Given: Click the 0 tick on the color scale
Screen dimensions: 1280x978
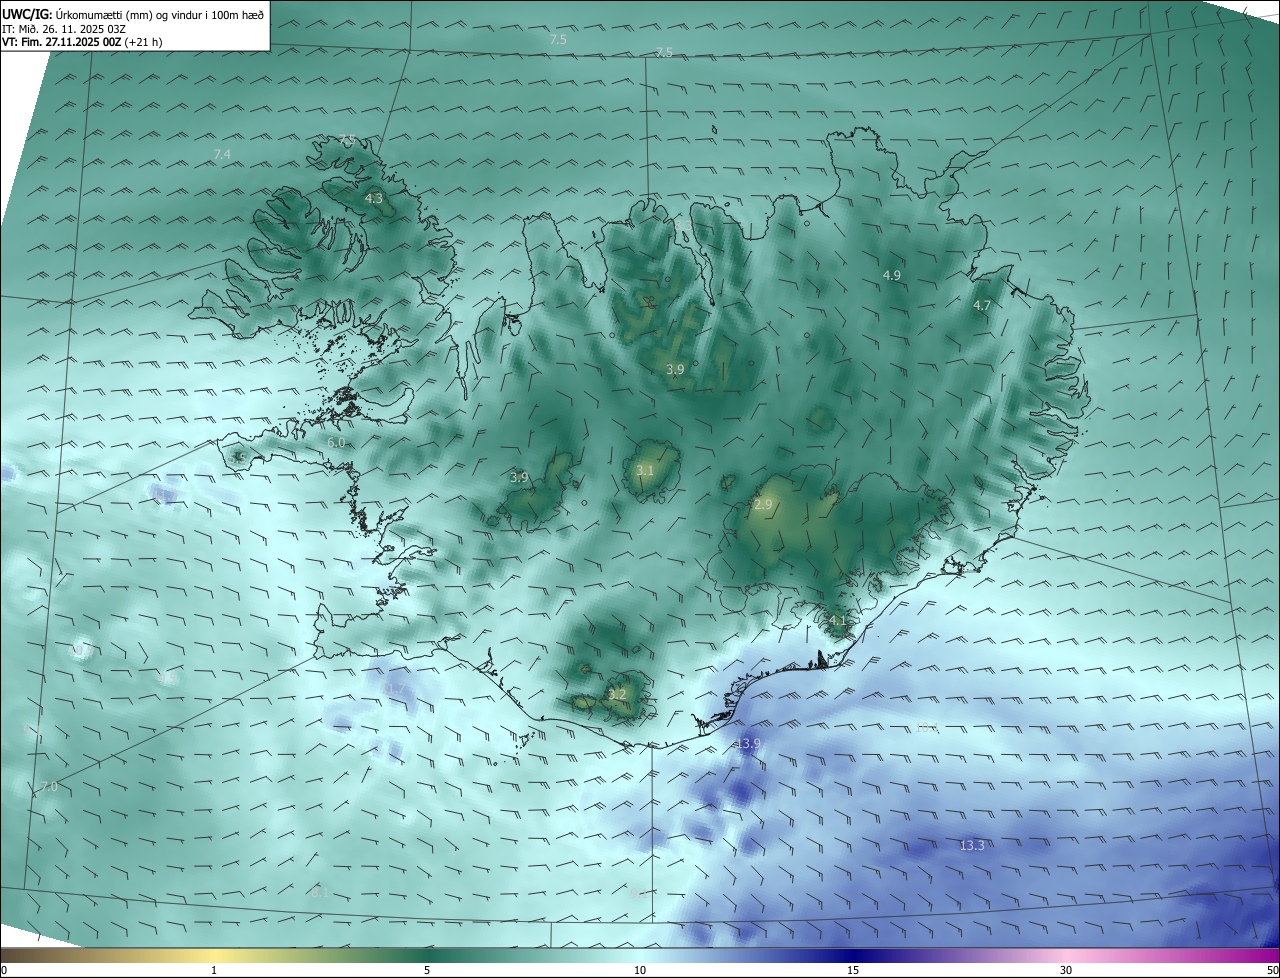Looking at the screenshot, I should click(x=4, y=970).
